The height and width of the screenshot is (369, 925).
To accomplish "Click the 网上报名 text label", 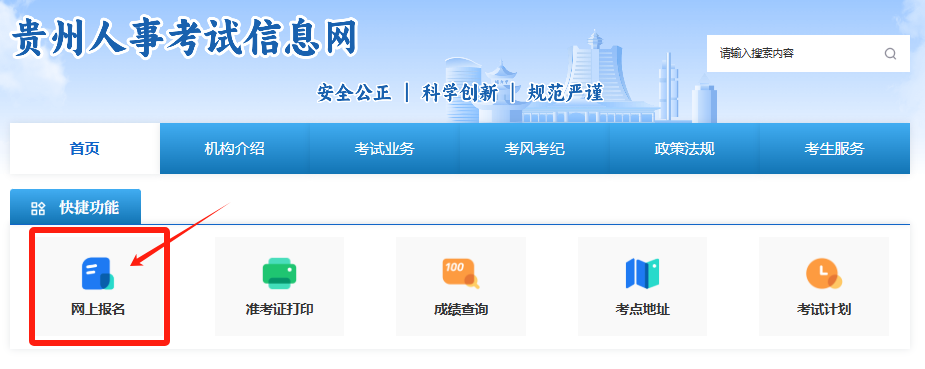I will [x=98, y=309].
